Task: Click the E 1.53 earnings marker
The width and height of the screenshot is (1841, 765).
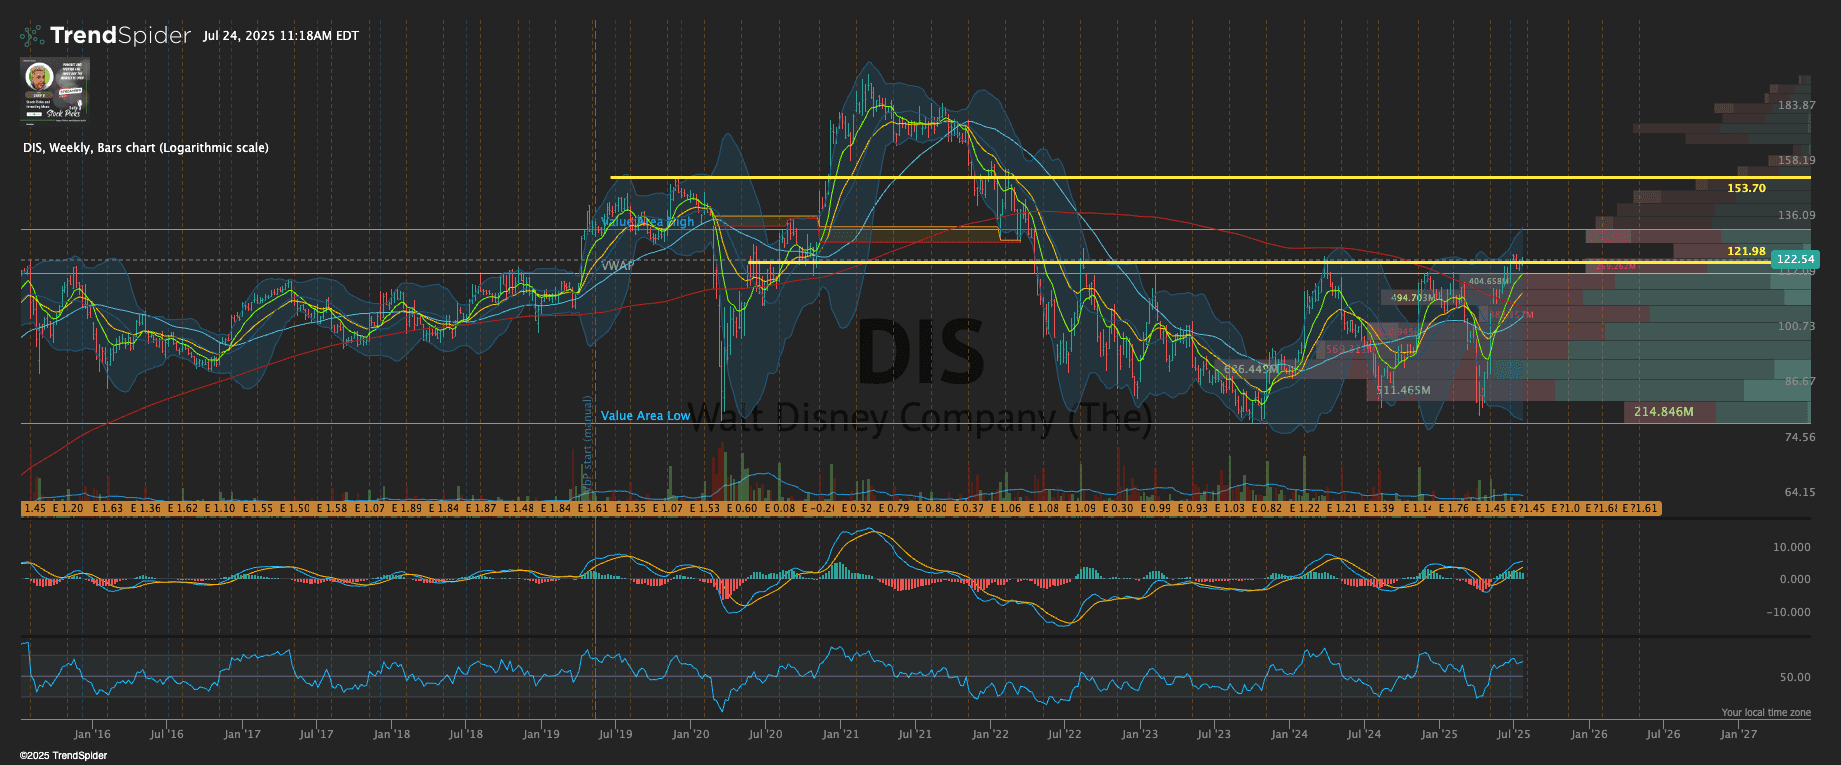Action: 705,508
